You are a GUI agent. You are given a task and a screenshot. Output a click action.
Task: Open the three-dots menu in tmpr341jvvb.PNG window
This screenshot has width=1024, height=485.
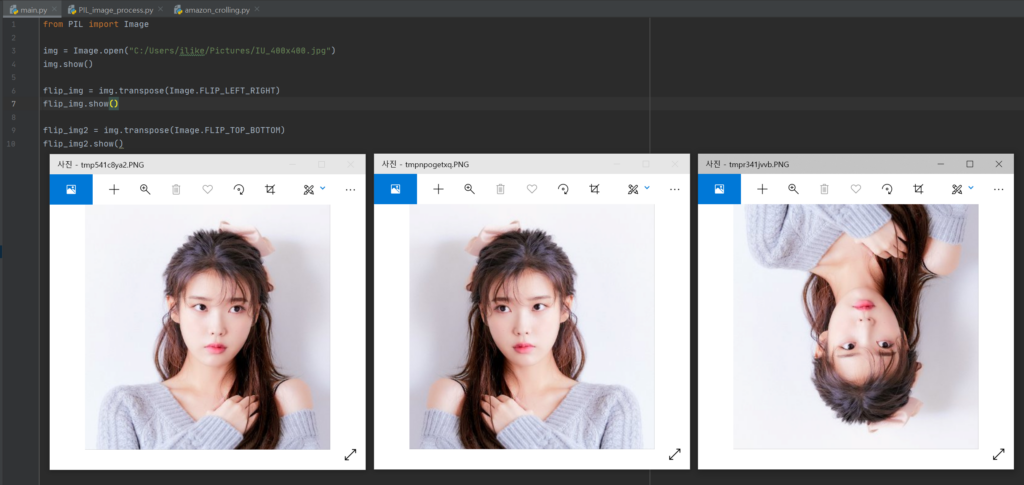[998, 189]
